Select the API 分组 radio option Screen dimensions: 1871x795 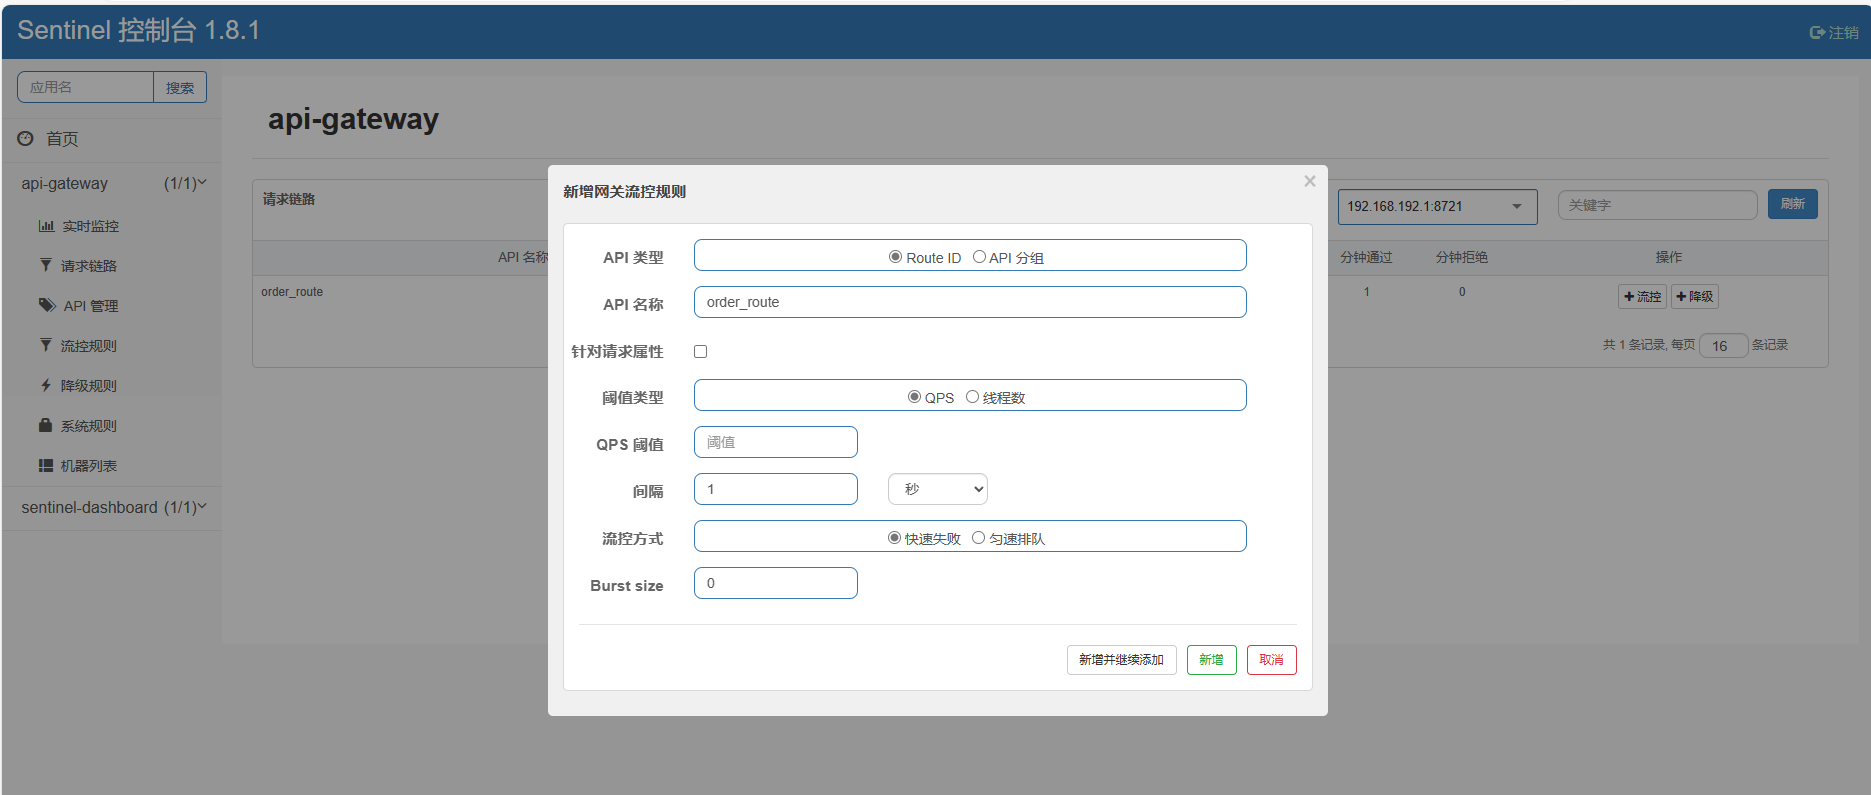coord(979,257)
